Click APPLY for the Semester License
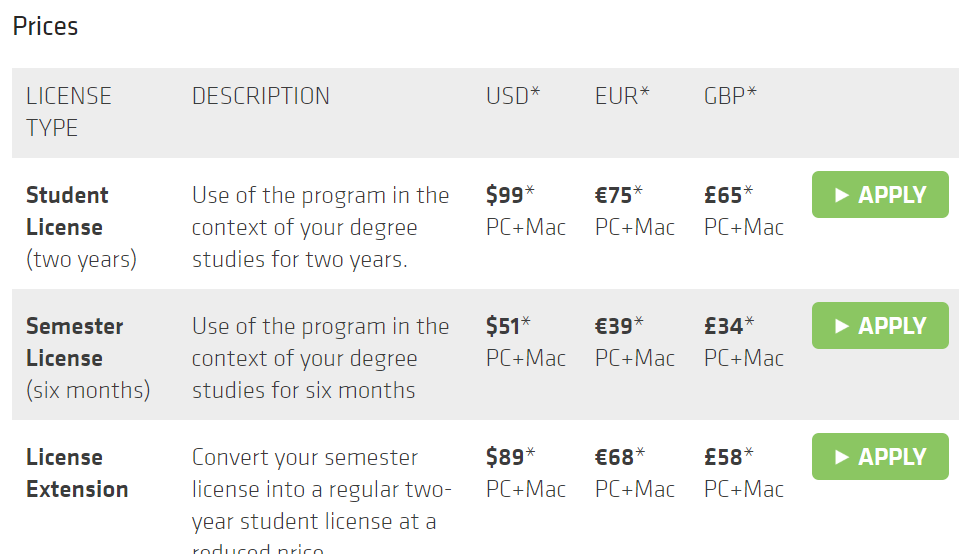The image size is (959, 554). (880, 325)
